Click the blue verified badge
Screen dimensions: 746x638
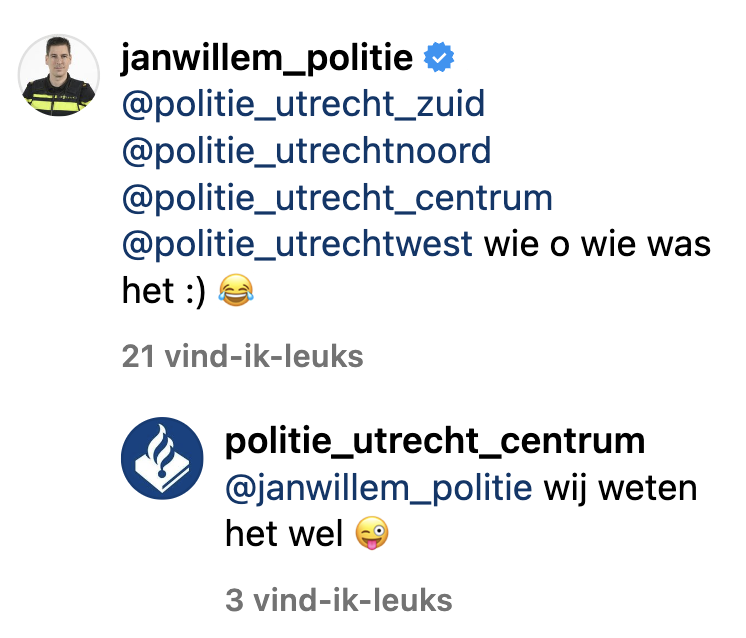(438, 59)
